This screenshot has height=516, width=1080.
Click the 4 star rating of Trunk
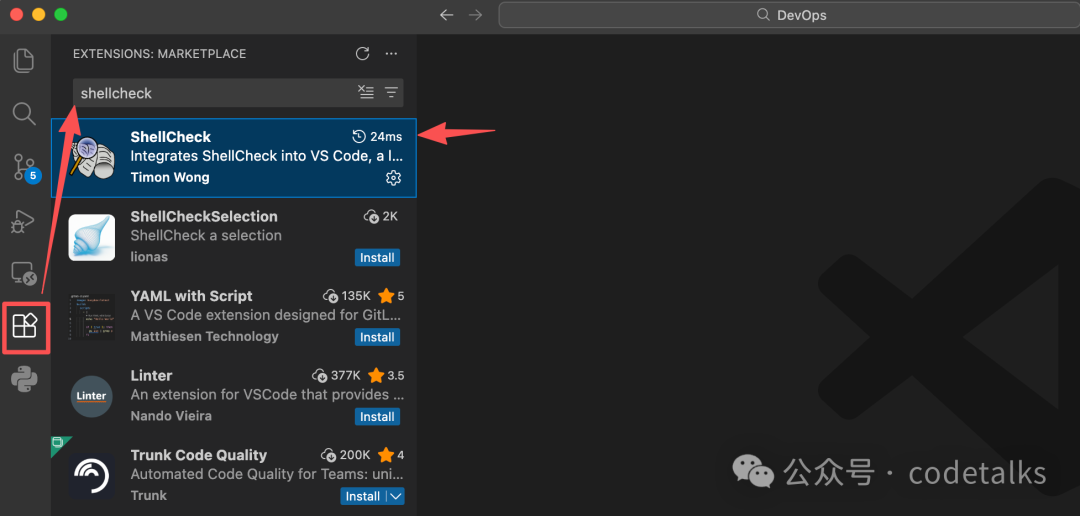click(x=391, y=455)
